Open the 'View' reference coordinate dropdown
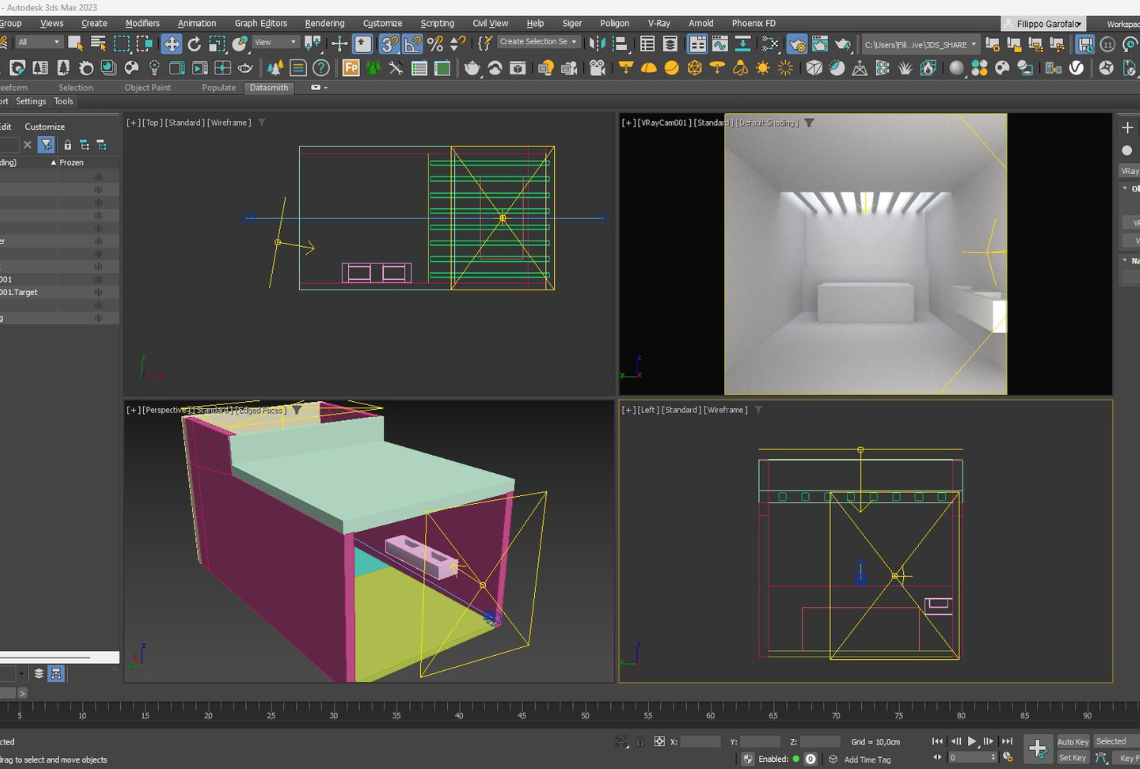The image size is (1140, 769). (275, 43)
